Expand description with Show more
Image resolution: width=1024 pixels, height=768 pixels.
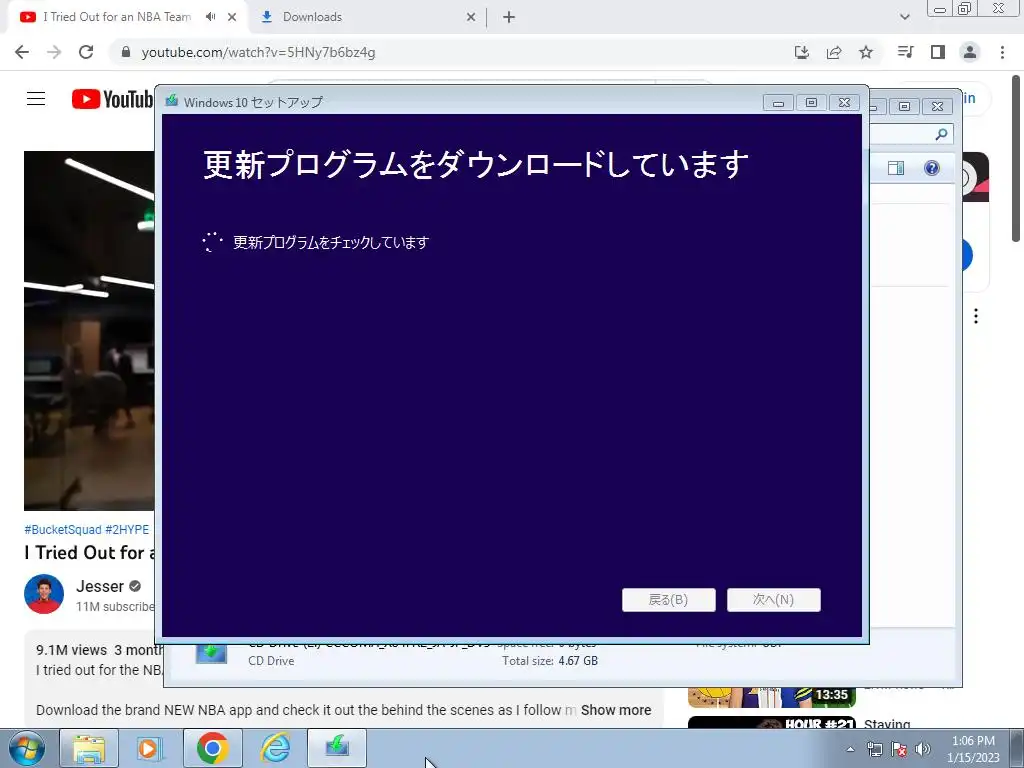[616, 710]
